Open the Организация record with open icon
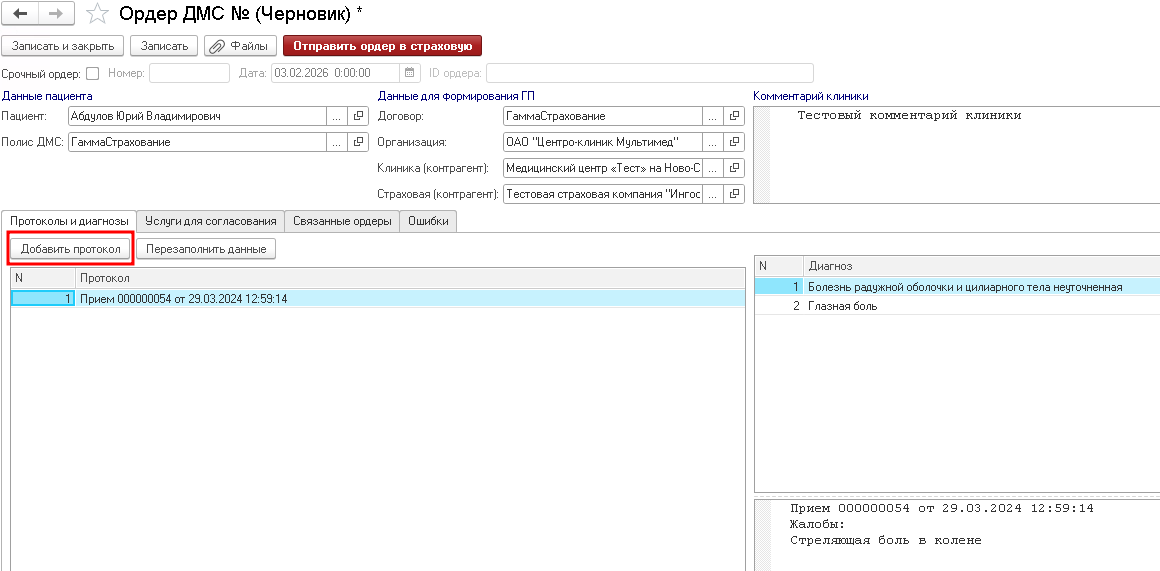 tap(735, 142)
